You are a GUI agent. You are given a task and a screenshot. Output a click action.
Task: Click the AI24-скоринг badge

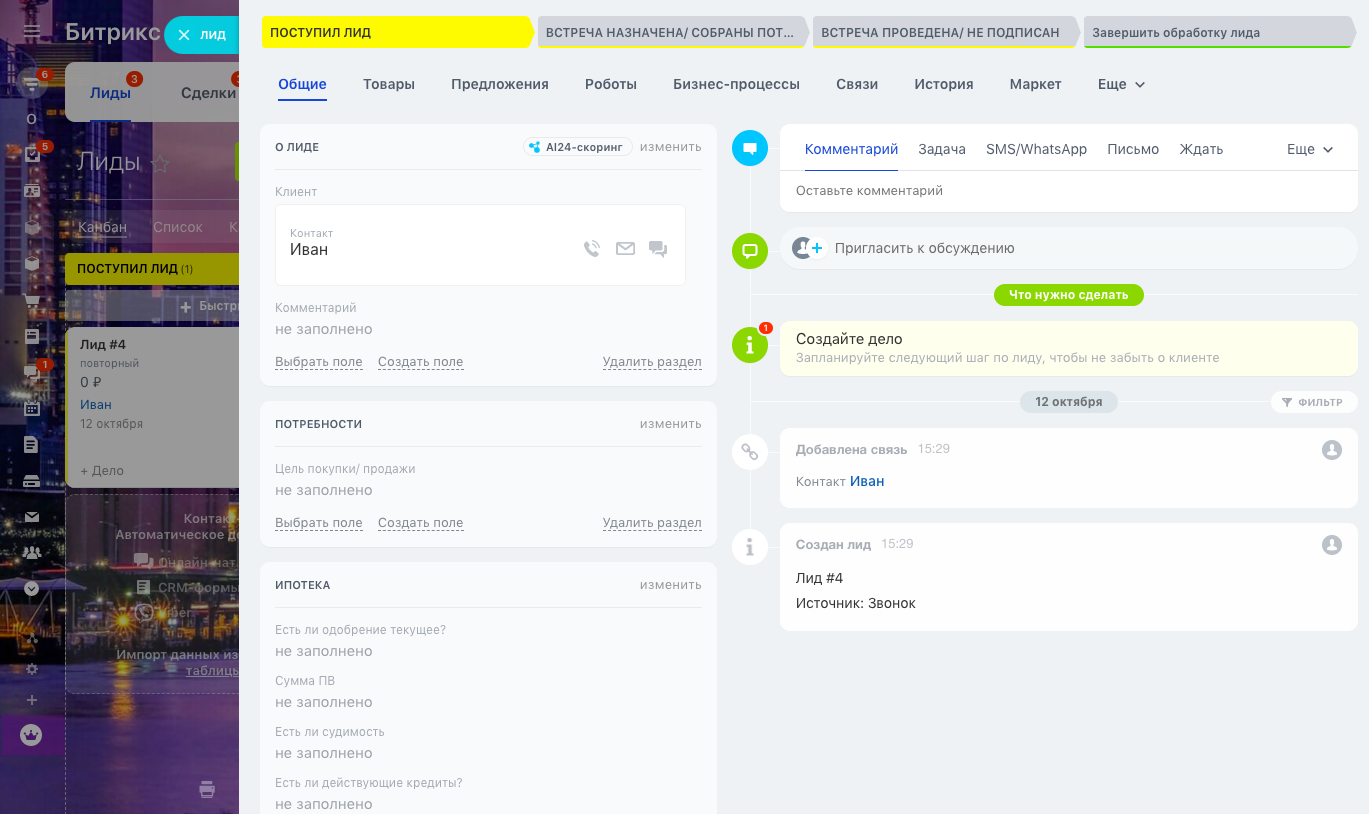pos(578,147)
